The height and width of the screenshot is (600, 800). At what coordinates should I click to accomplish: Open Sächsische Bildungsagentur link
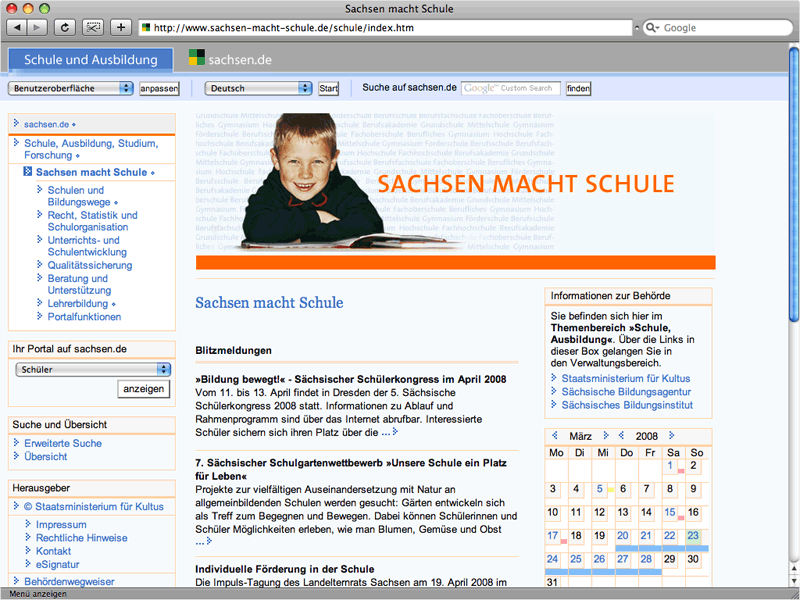[x=626, y=392]
